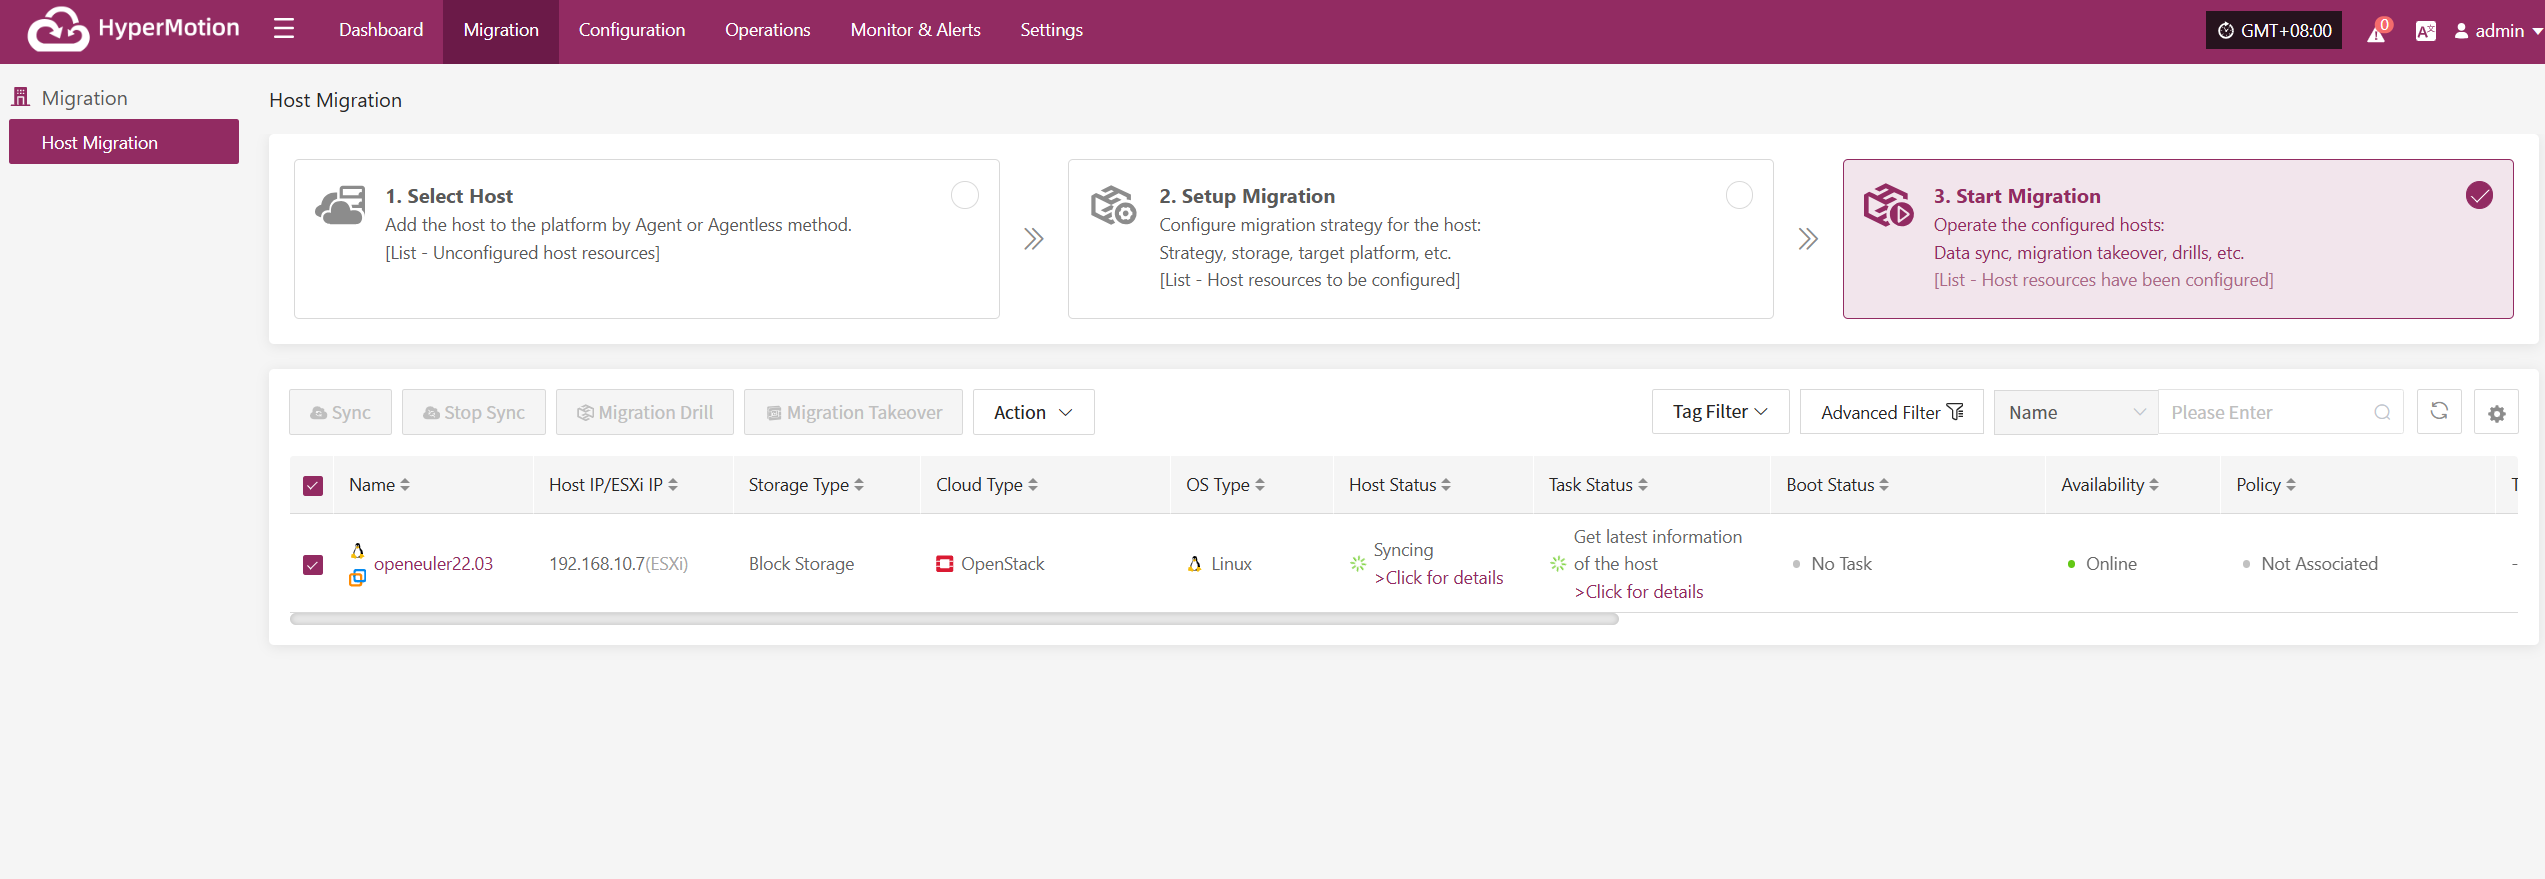The width and height of the screenshot is (2545, 879).
Task: Open the admin user menu
Action: [2498, 31]
